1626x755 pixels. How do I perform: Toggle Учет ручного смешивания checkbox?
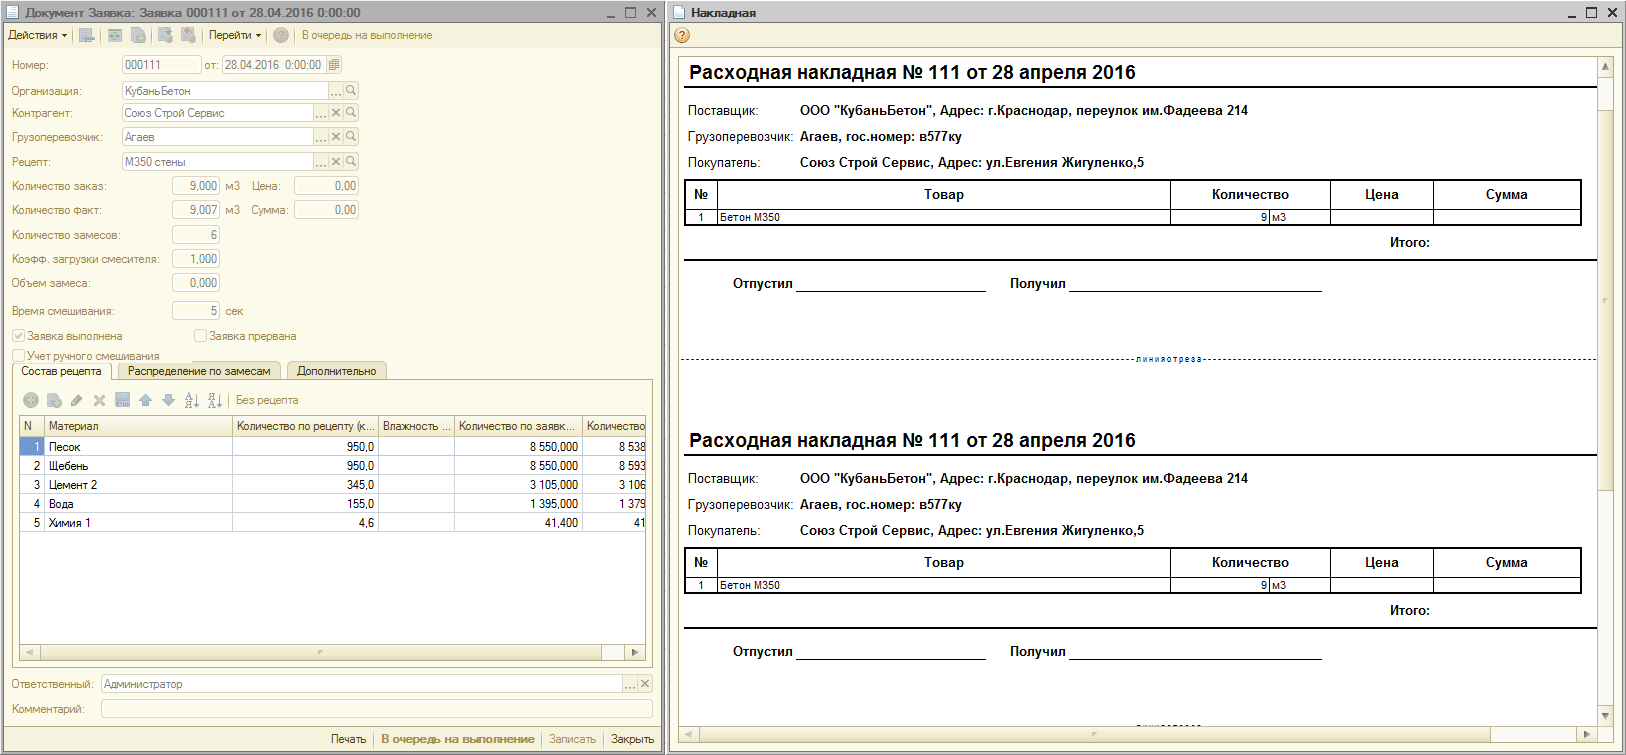tap(18, 355)
